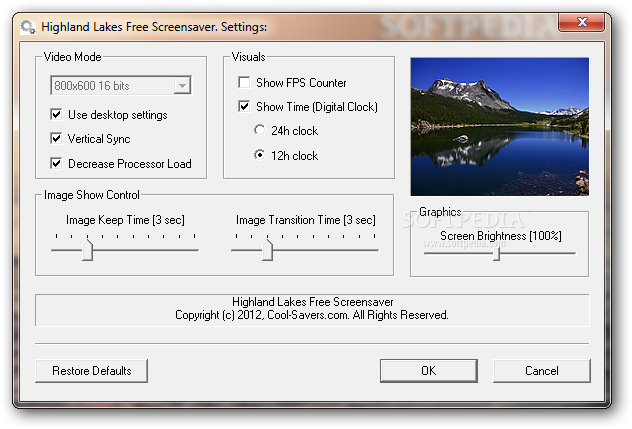Click the Image Keep Time [3 sec] label

125,220
